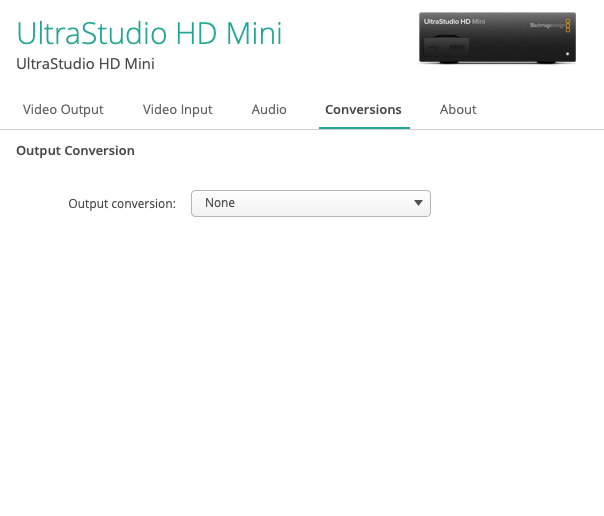Click the Output Conversion section heading
This screenshot has height=516, width=604.
click(76, 151)
